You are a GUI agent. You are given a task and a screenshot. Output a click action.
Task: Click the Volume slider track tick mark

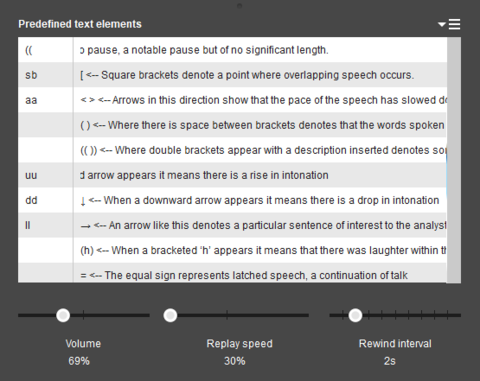[x=83, y=315]
